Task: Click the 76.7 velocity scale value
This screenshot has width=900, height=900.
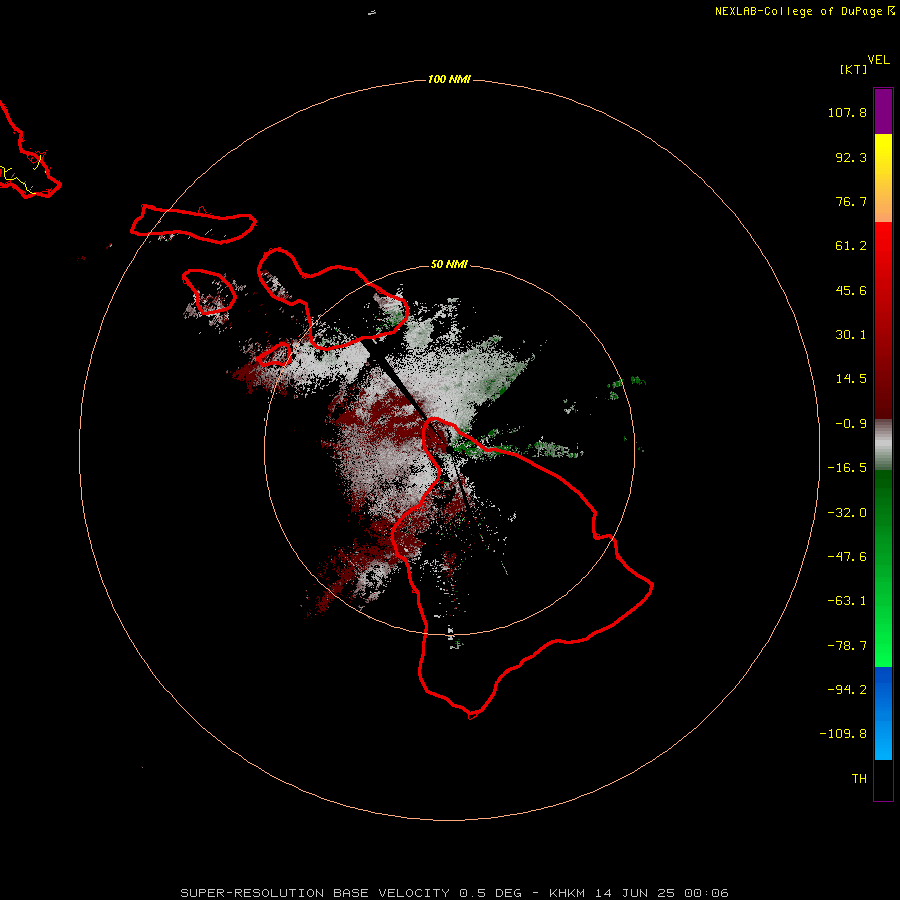Action: (x=851, y=201)
